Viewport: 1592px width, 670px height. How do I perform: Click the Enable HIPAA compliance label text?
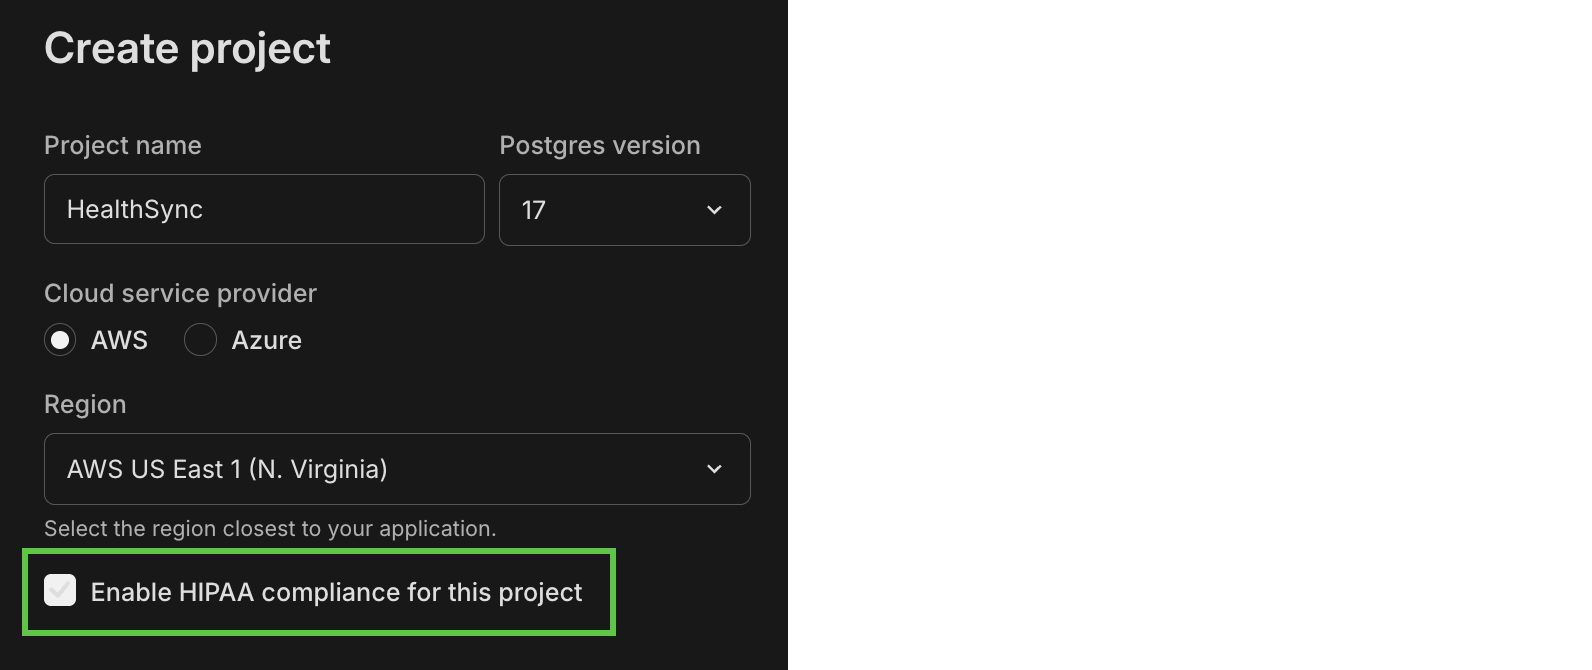pyautogui.click(x=336, y=591)
